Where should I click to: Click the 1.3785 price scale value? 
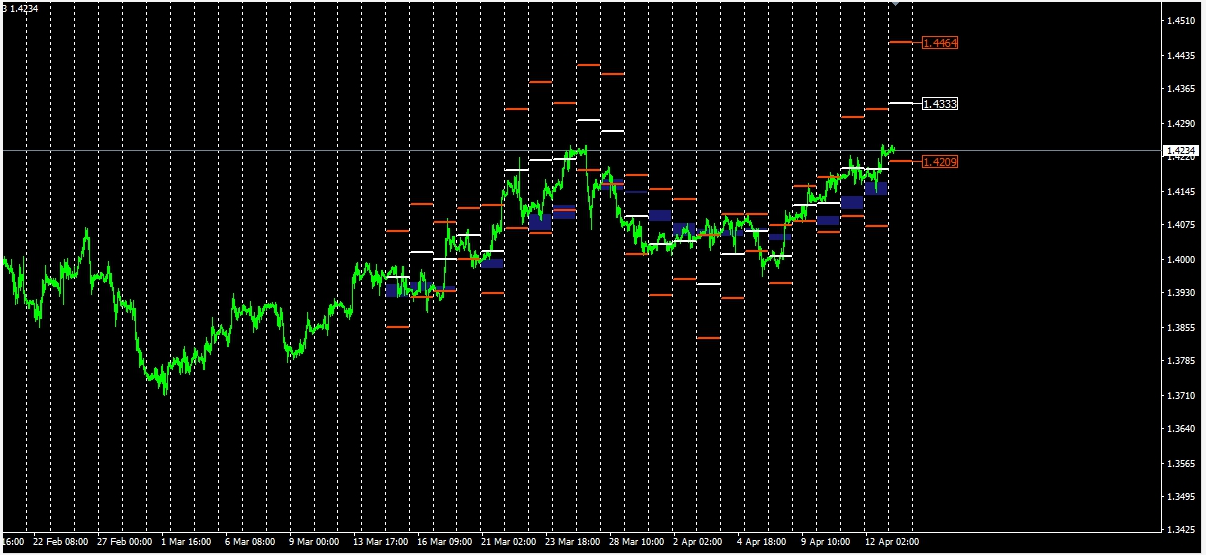(1181, 360)
